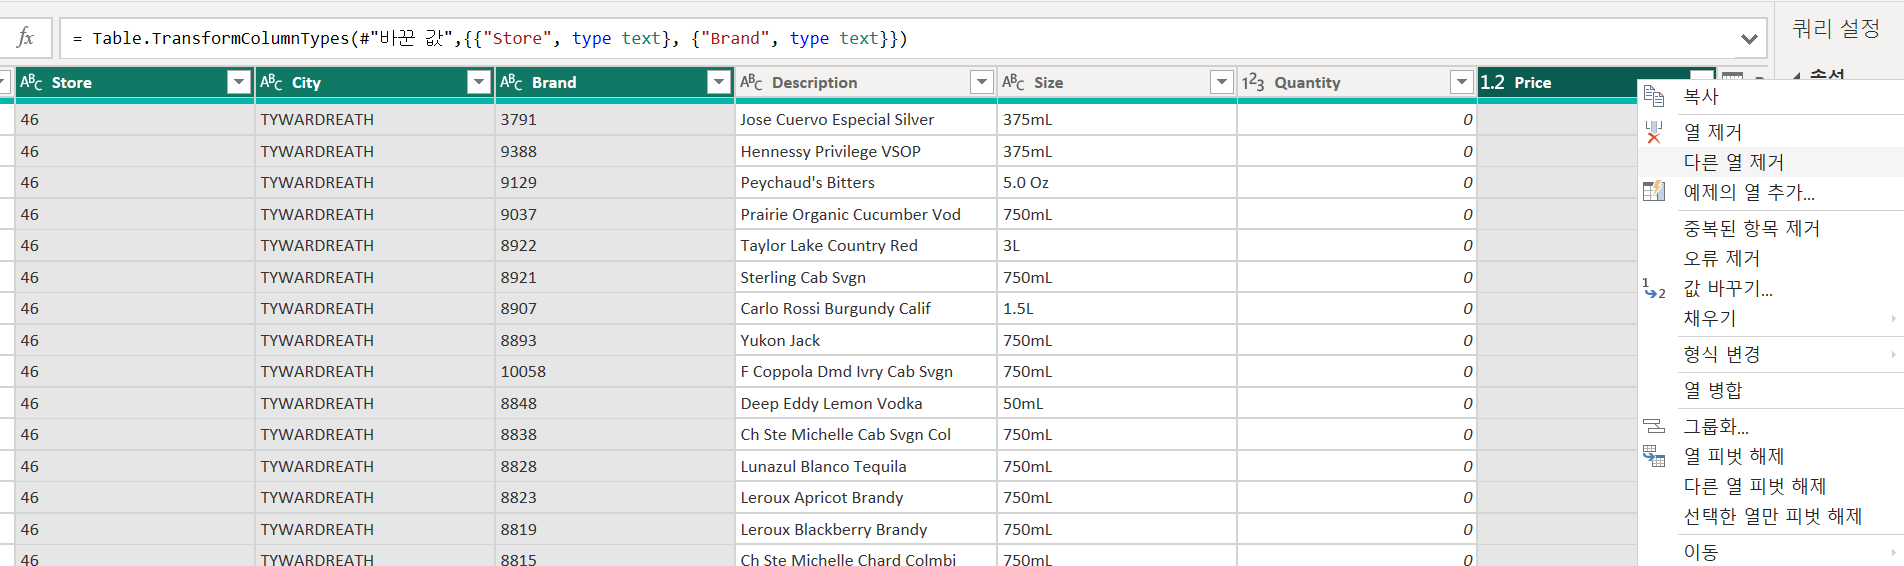
Task: Open City column filter dropdown
Action: (479, 82)
